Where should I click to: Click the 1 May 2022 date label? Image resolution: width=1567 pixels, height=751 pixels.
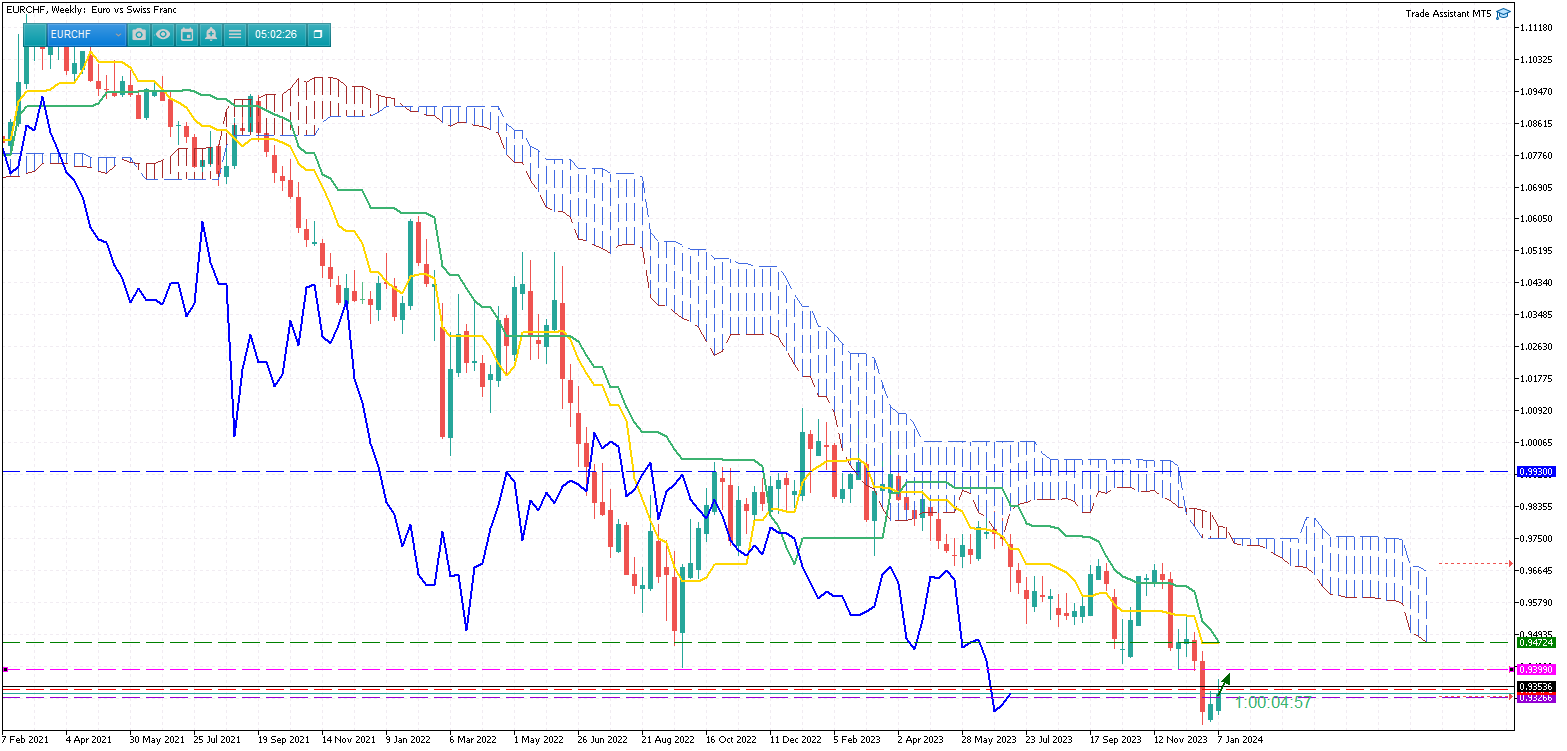(538, 741)
